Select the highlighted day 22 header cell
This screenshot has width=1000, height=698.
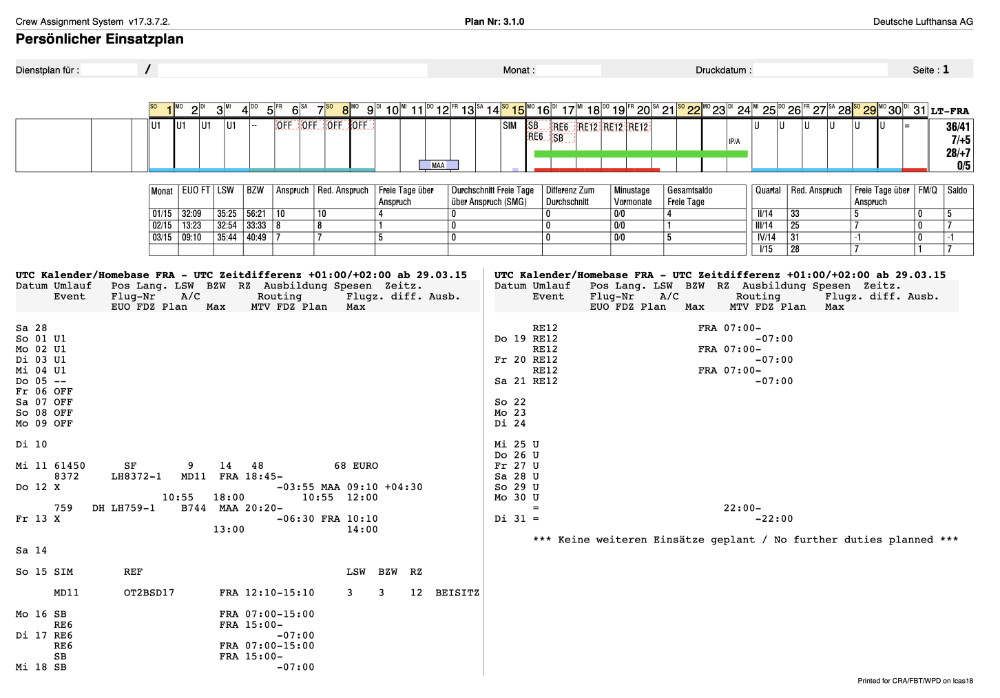point(689,110)
